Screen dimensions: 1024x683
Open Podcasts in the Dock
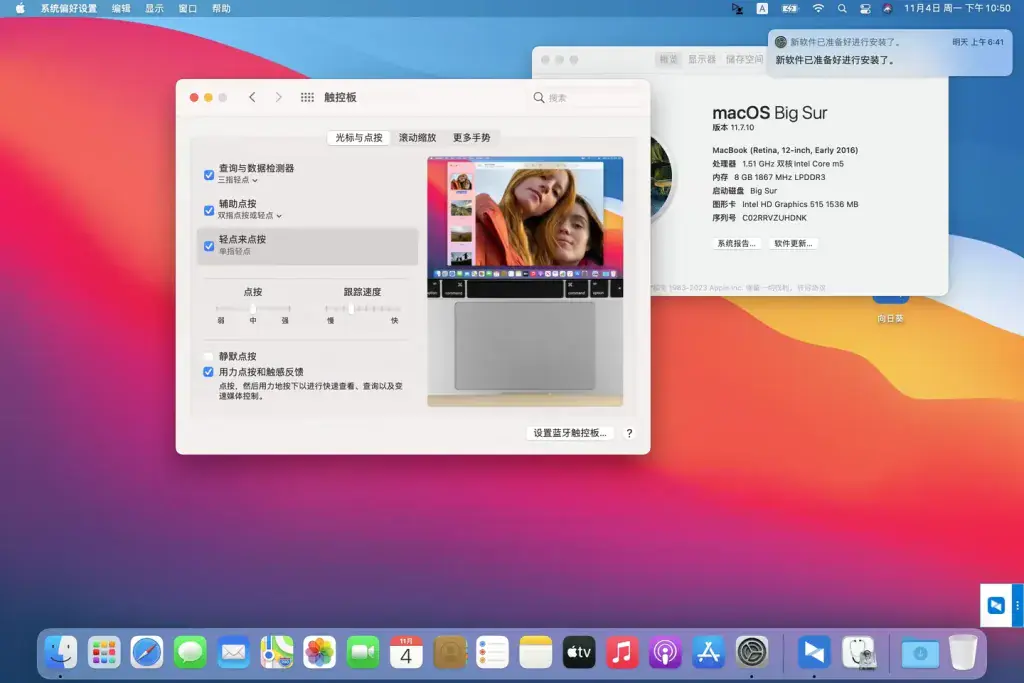tap(665, 652)
